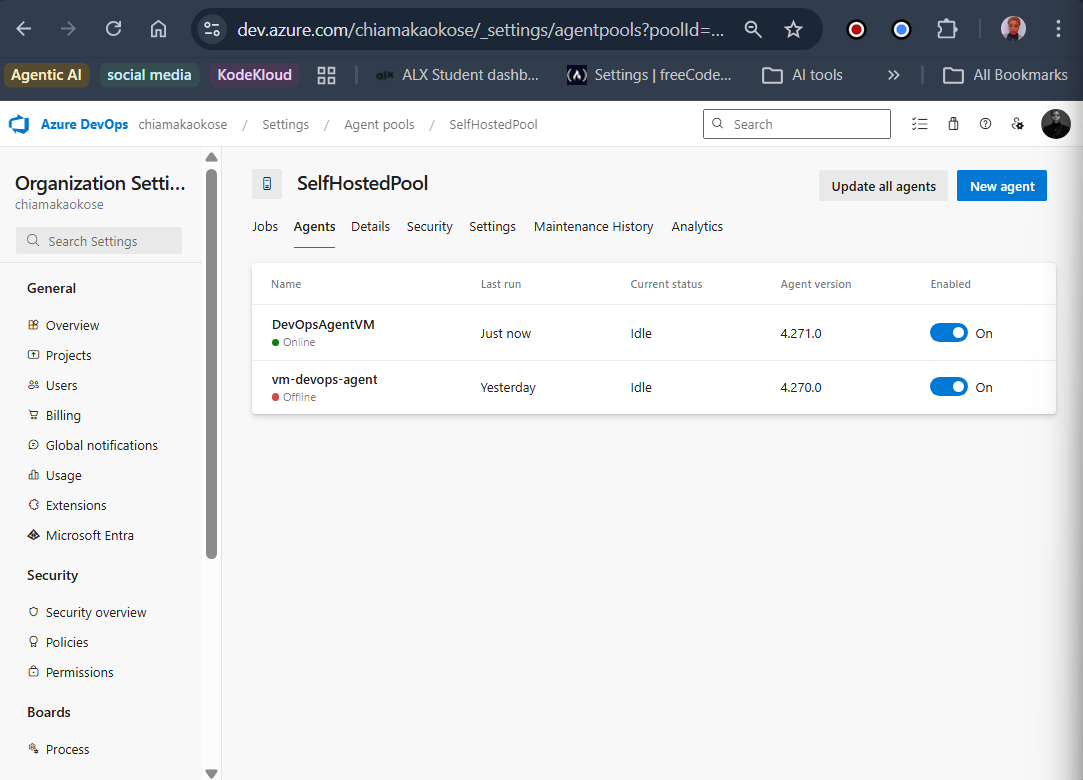Click the Update all agents button

883,186
